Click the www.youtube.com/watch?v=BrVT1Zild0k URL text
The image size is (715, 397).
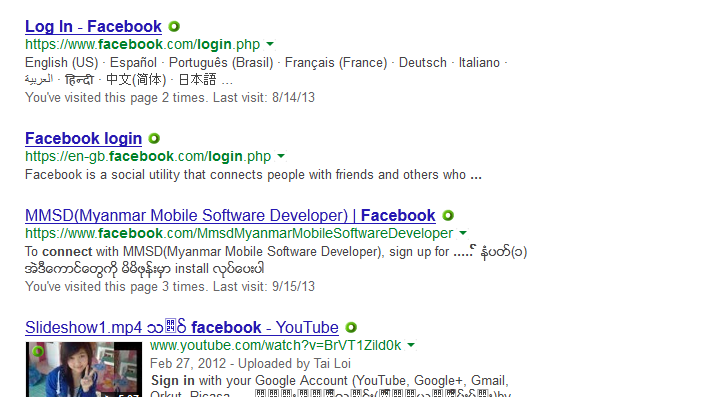275,345
